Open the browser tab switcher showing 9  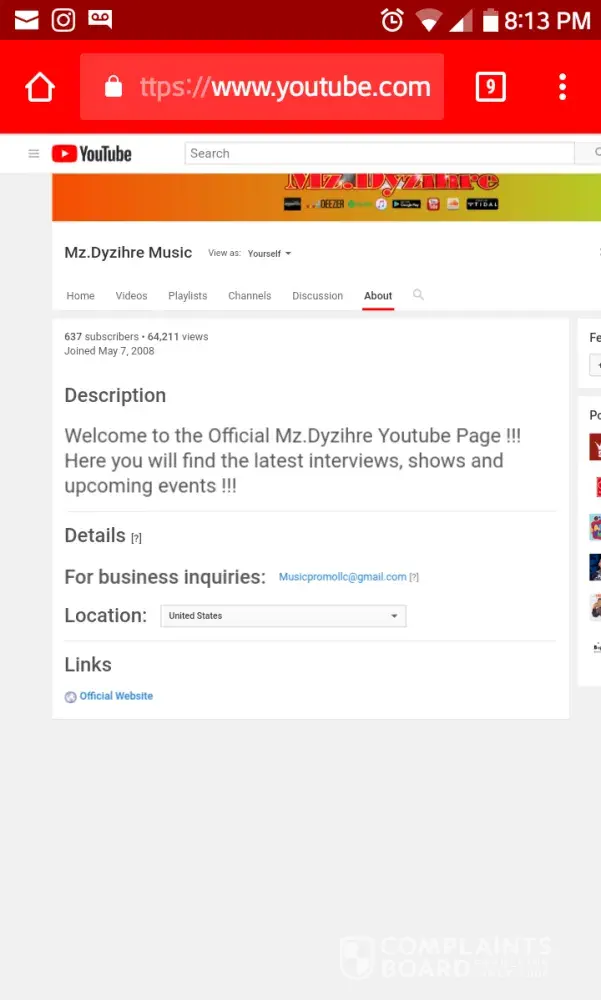pyautogui.click(x=490, y=87)
